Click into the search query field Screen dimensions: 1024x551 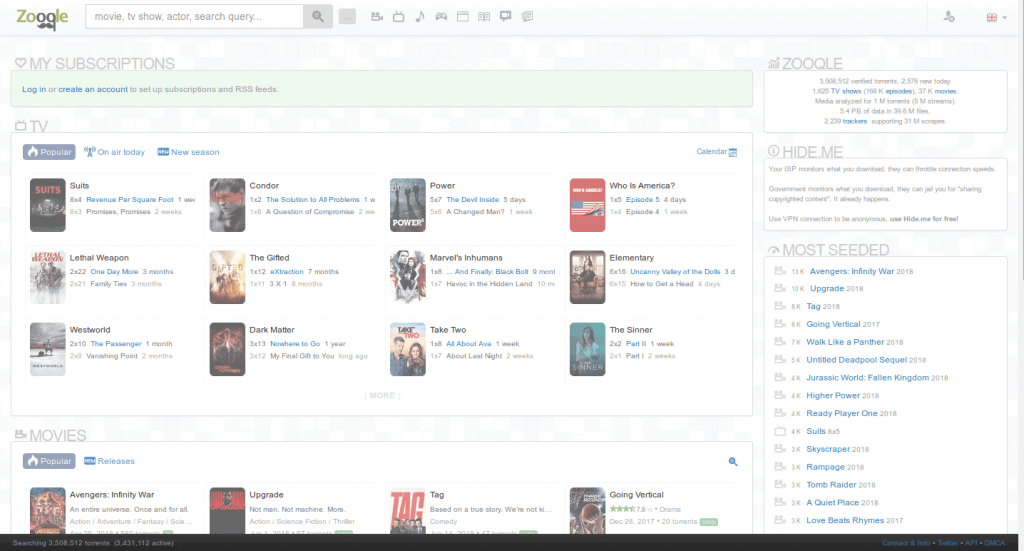(195, 17)
